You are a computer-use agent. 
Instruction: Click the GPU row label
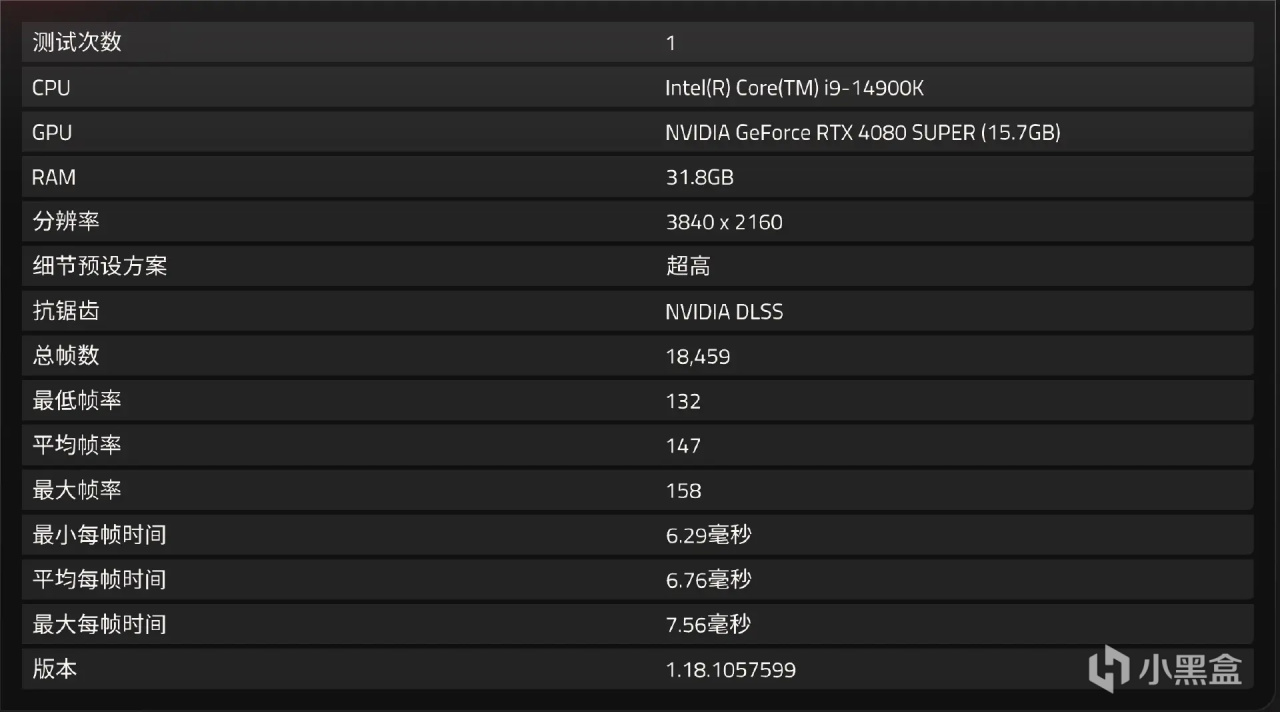point(52,132)
